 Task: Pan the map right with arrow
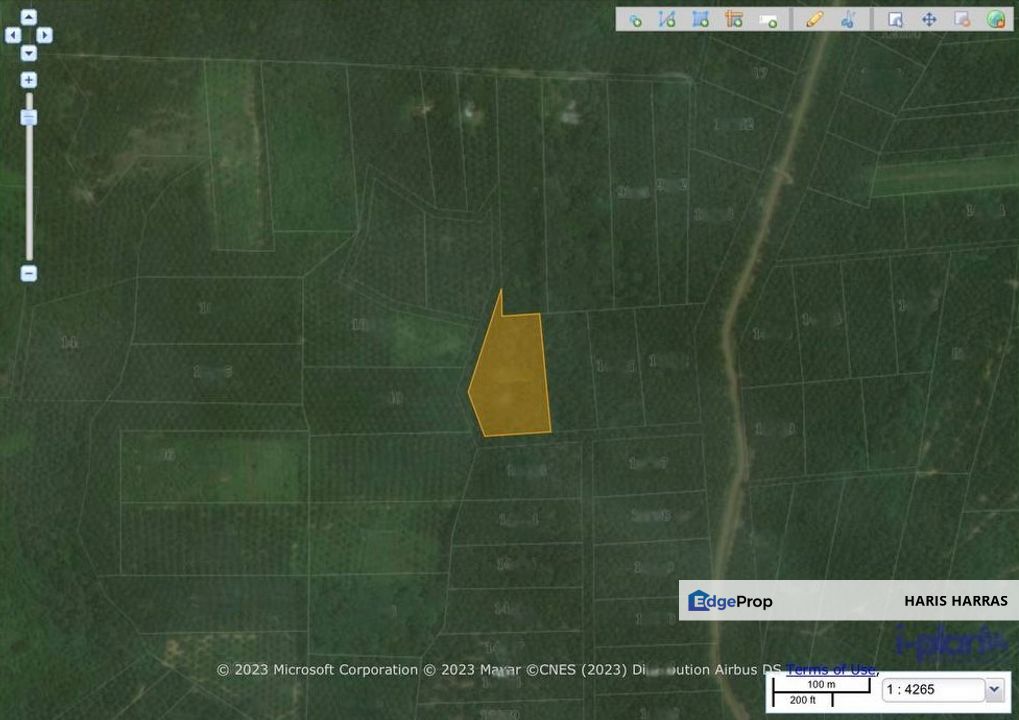pyautogui.click(x=45, y=35)
